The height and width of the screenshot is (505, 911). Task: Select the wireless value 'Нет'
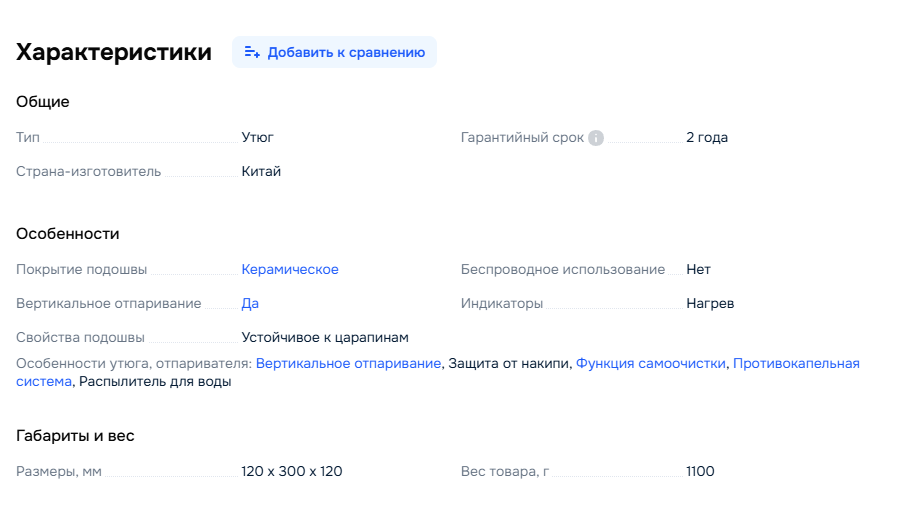click(x=698, y=270)
